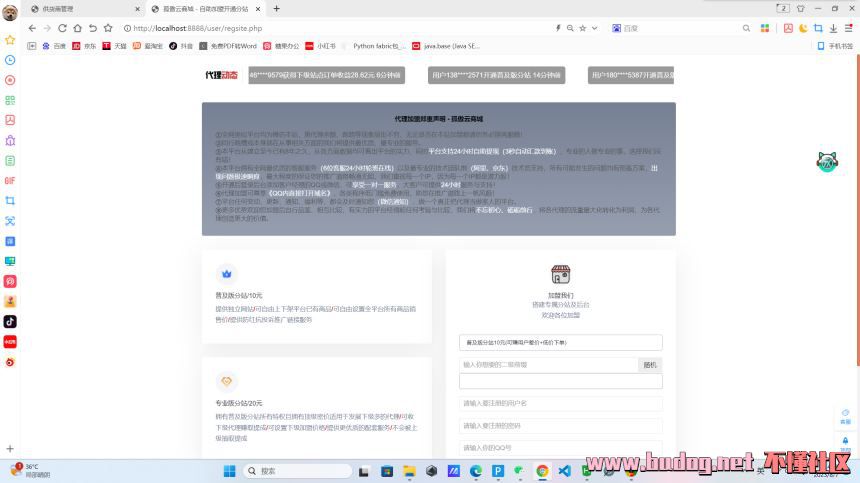Open a new browser tab
The image size is (860, 483).
277,8
